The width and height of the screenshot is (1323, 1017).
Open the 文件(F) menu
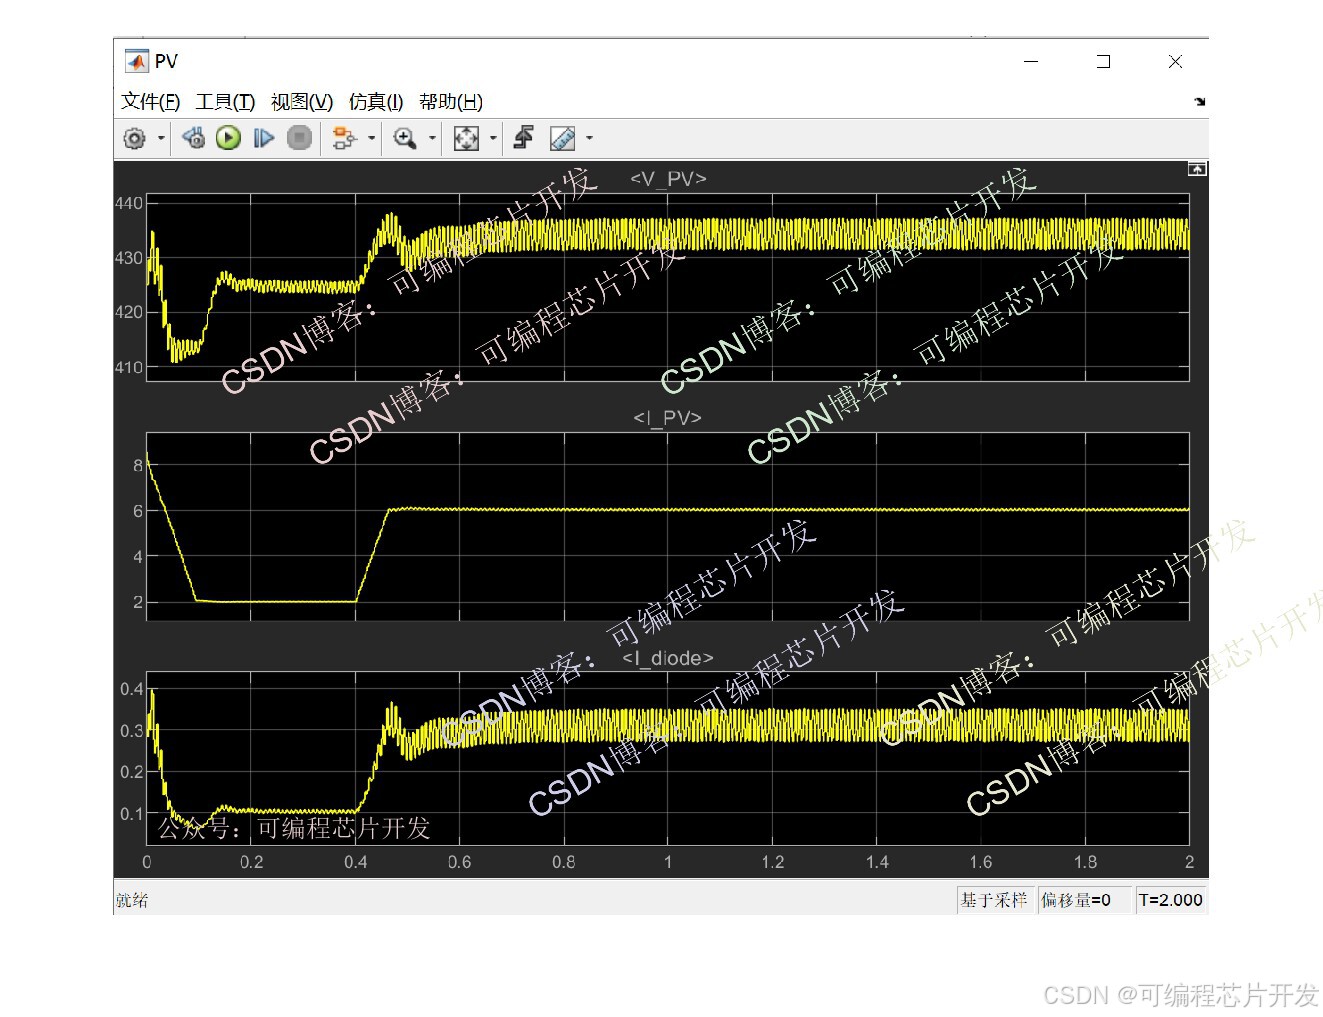click(x=151, y=102)
